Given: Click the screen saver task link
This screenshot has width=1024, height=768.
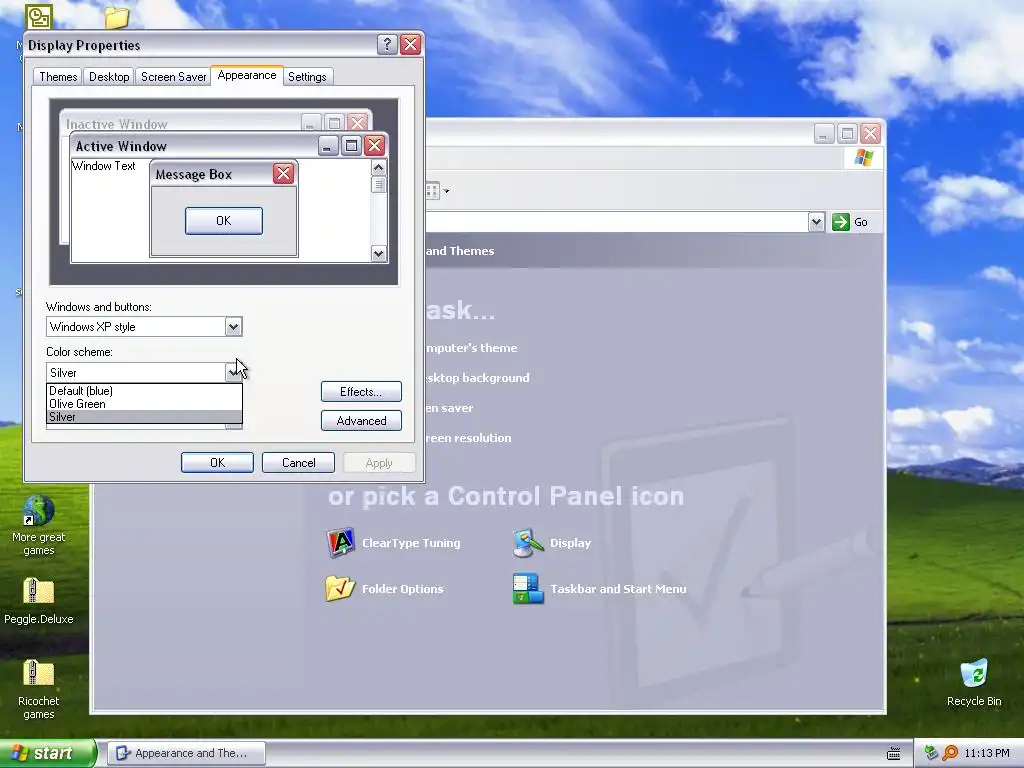Looking at the screenshot, I should coord(450,408).
